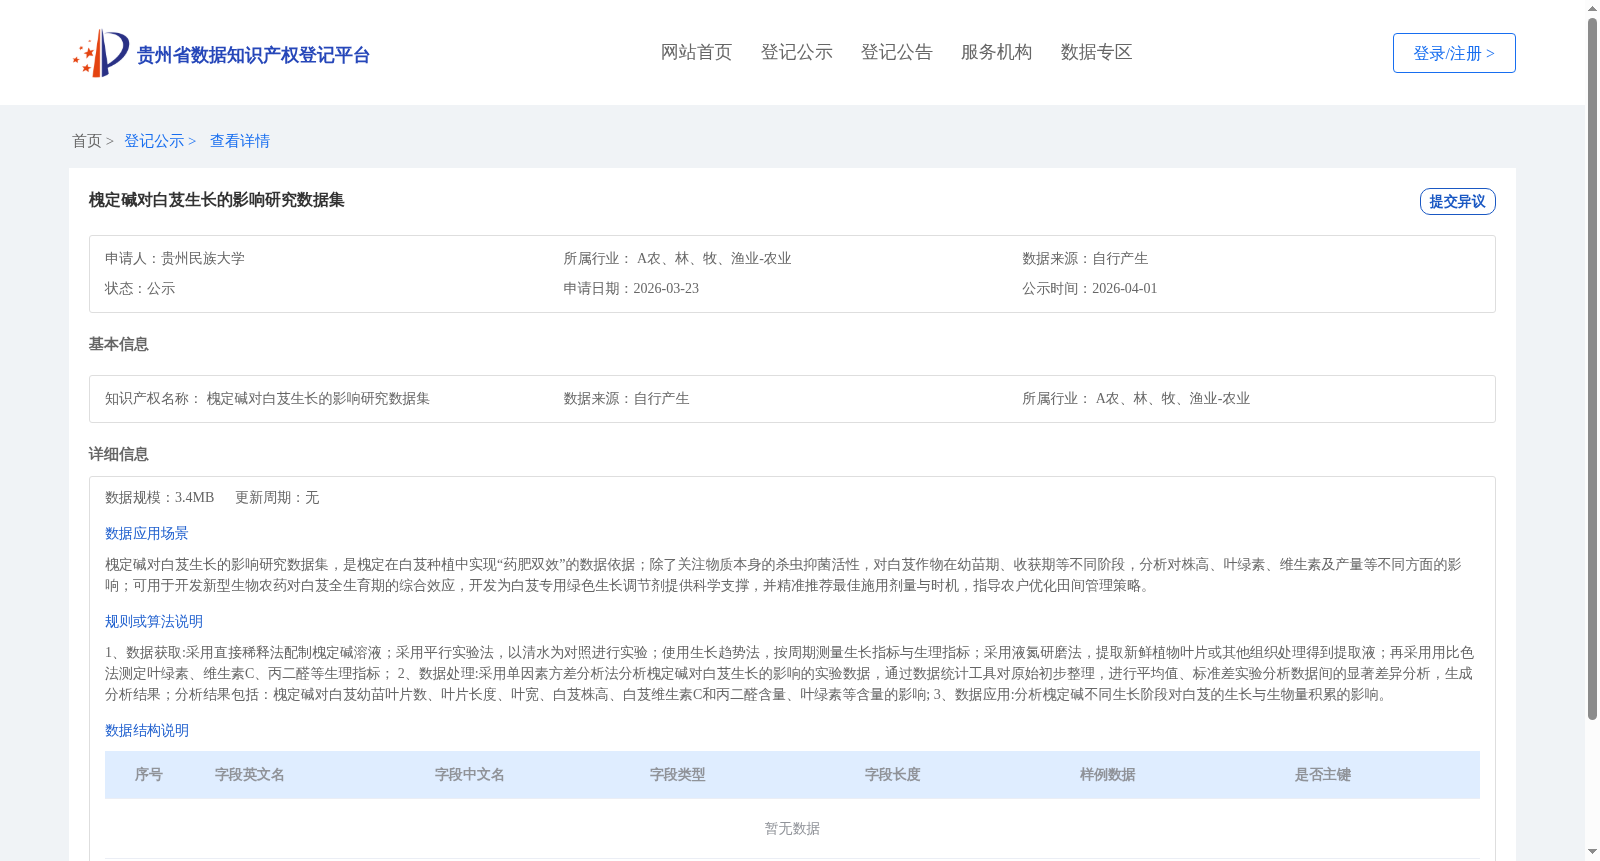
Task: Click the 字段类型 column header
Action: pyautogui.click(x=678, y=774)
